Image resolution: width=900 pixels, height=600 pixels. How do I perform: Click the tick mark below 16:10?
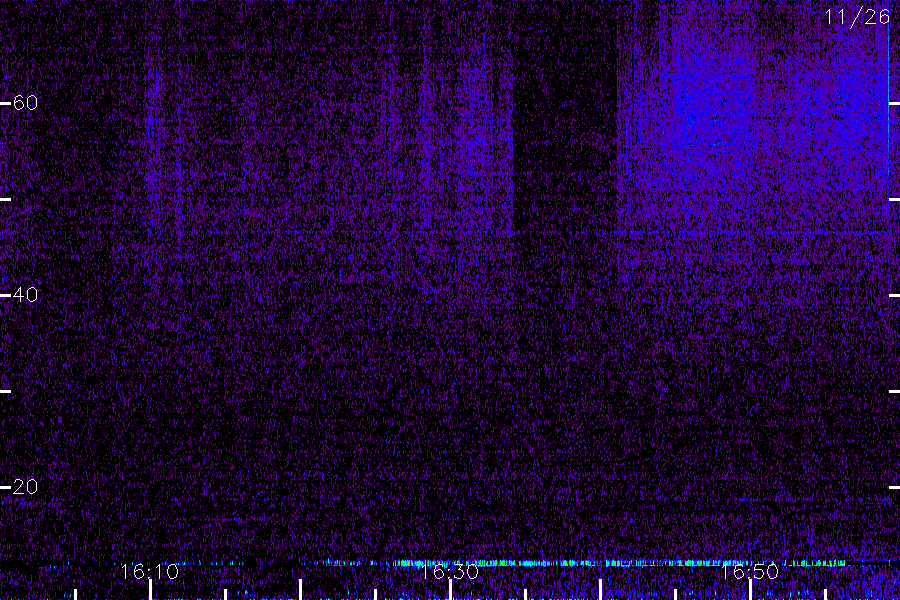[x=150, y=590]
